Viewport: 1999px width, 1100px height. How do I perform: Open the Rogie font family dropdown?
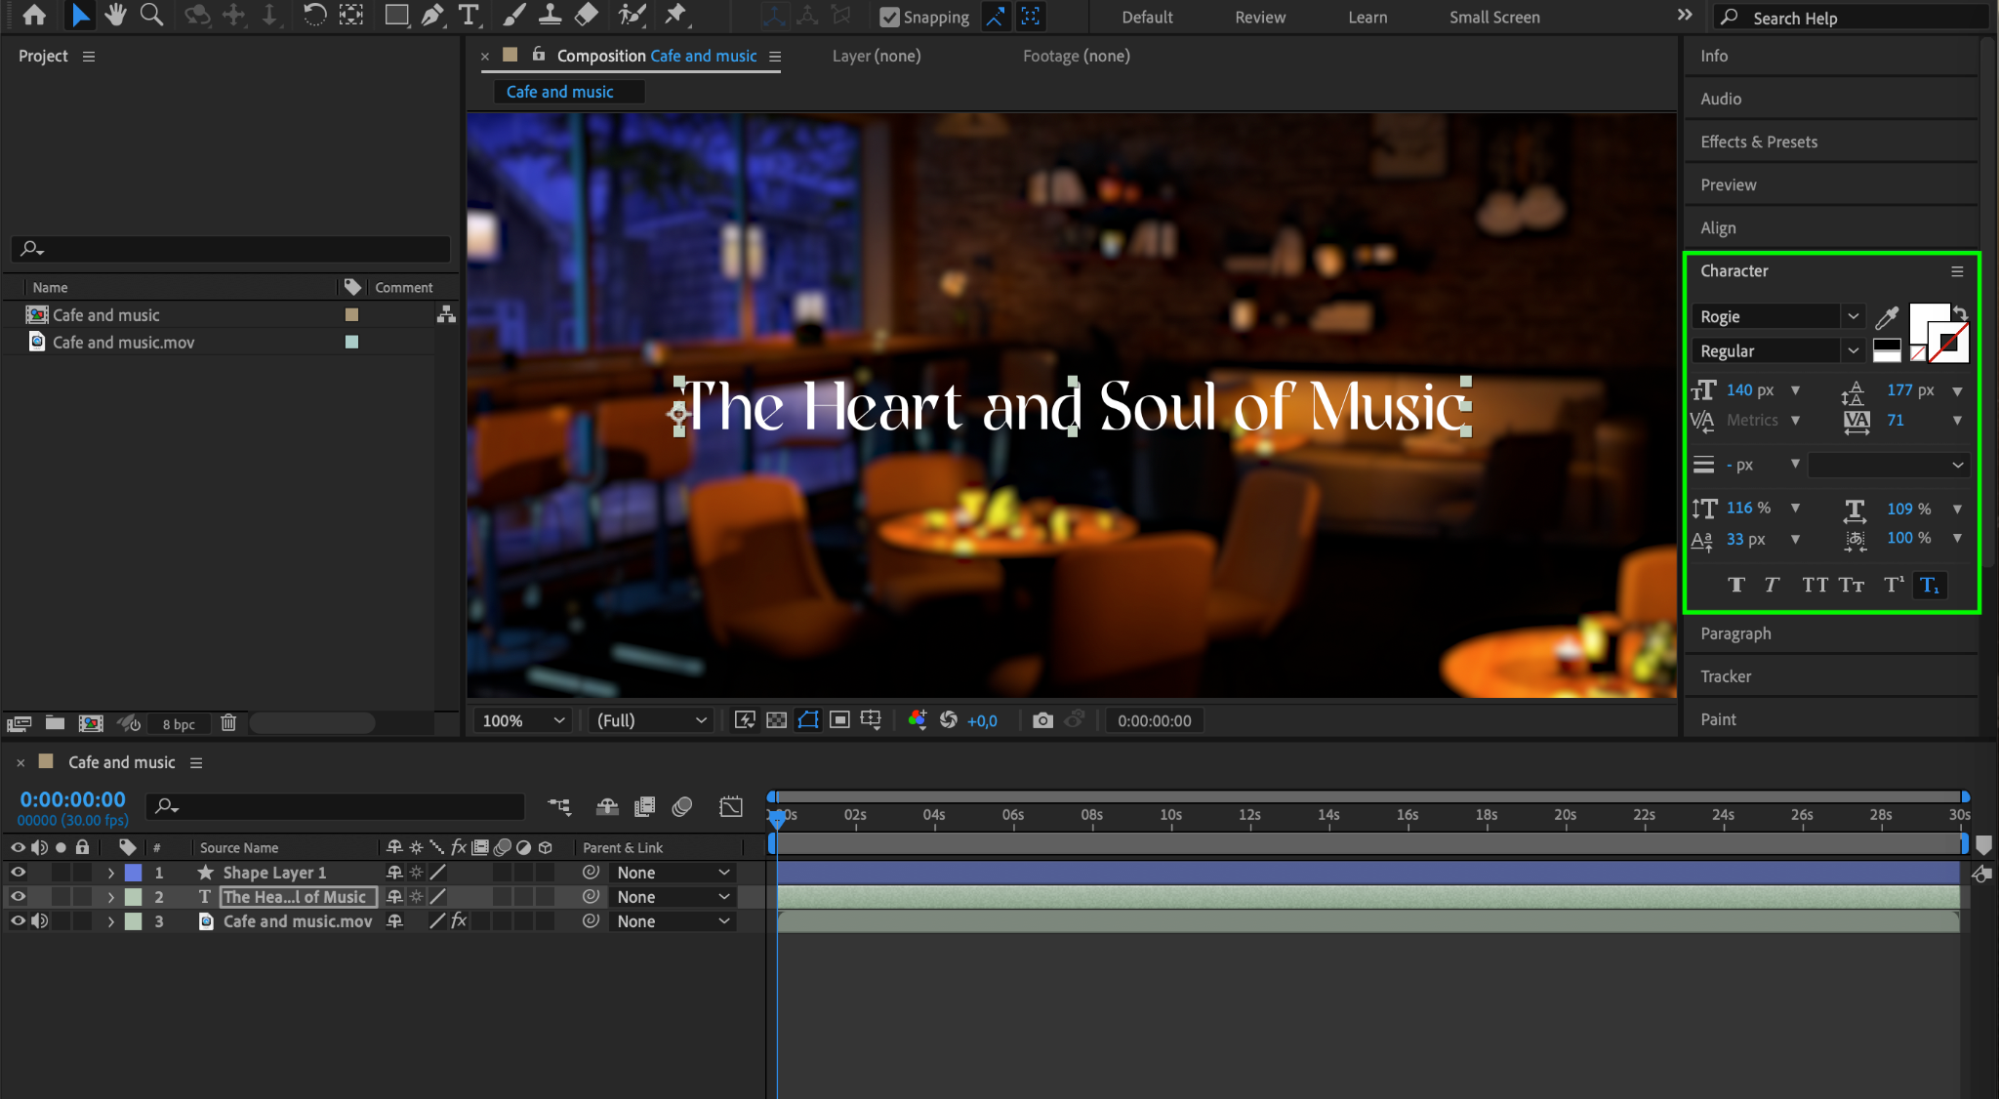pos(1852,316)
